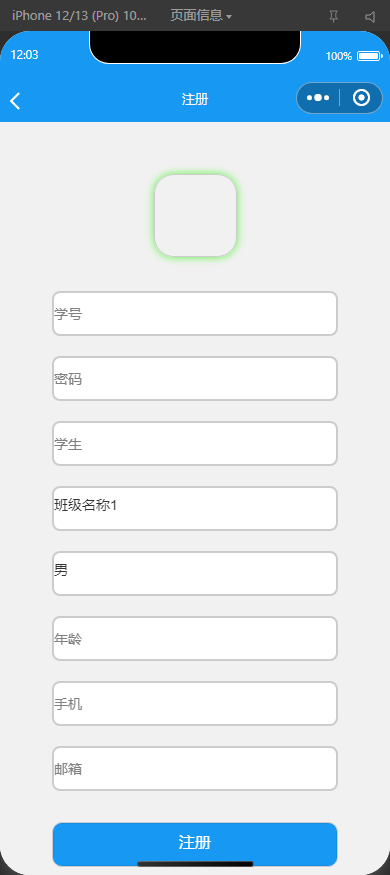Screen dimensions: 390x875
Task: Open the 男 gender picker
Action: [x=195, y=573]
